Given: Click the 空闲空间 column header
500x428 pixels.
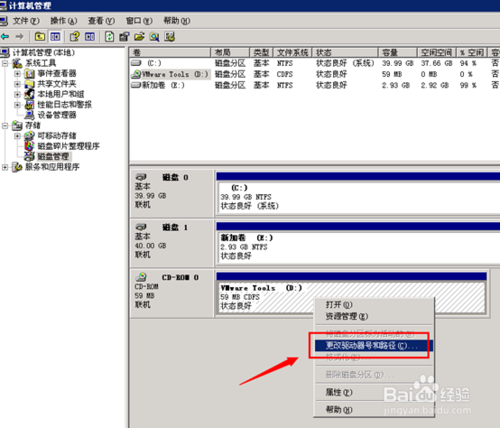Looking at the screenshot, I should 437,52.
